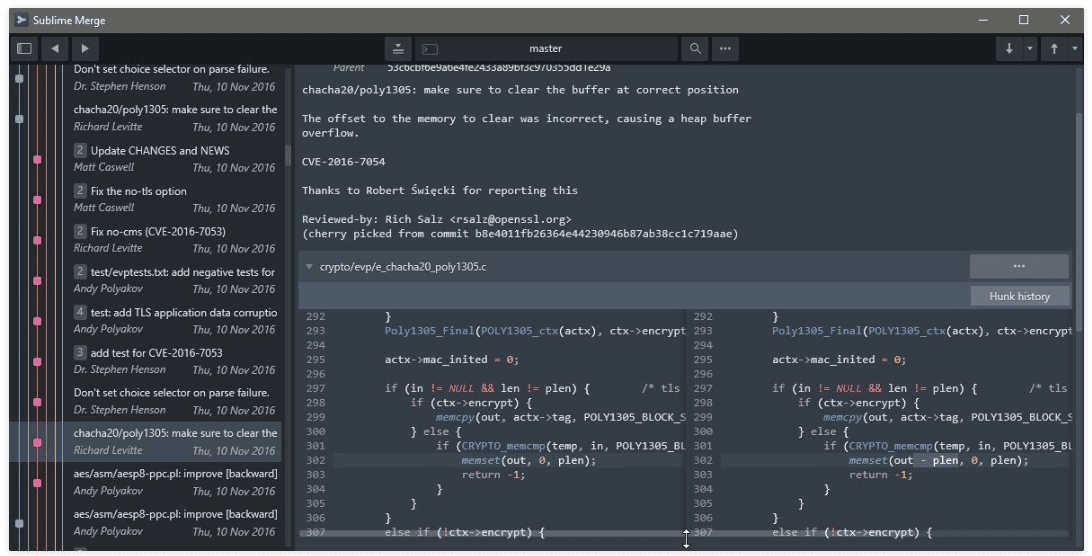Select 'add test for CVE-2016-7053' commit
This screenshot has height=556, width=1092.
point(175,361)
